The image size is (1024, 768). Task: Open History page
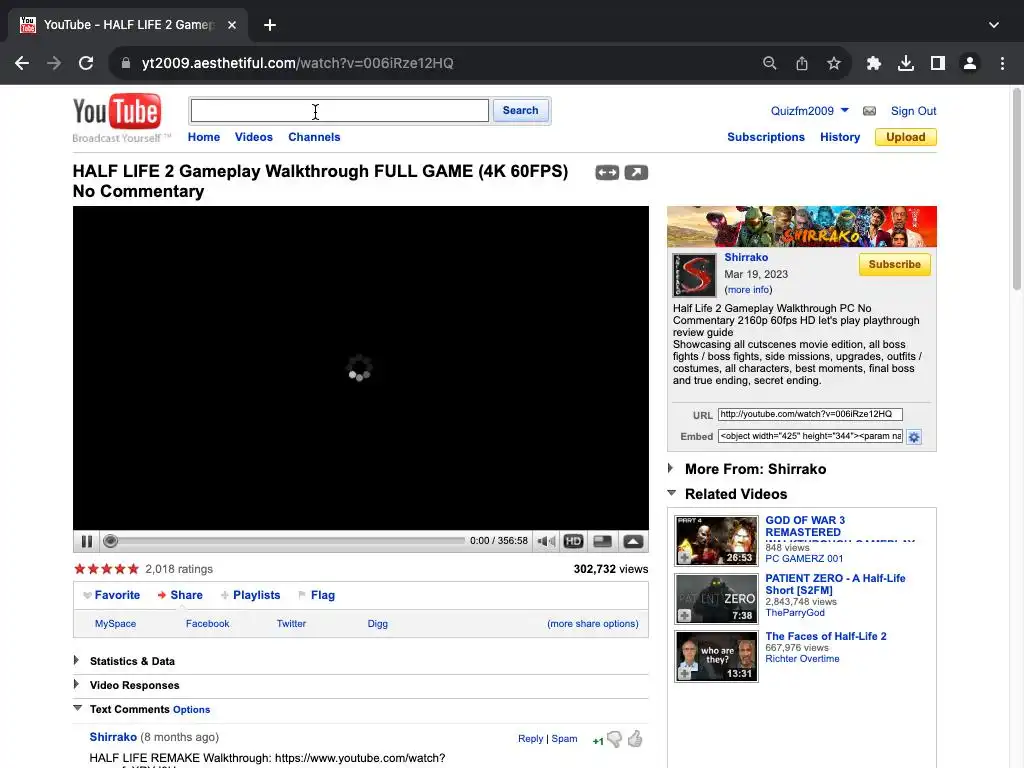pos(840,137)
